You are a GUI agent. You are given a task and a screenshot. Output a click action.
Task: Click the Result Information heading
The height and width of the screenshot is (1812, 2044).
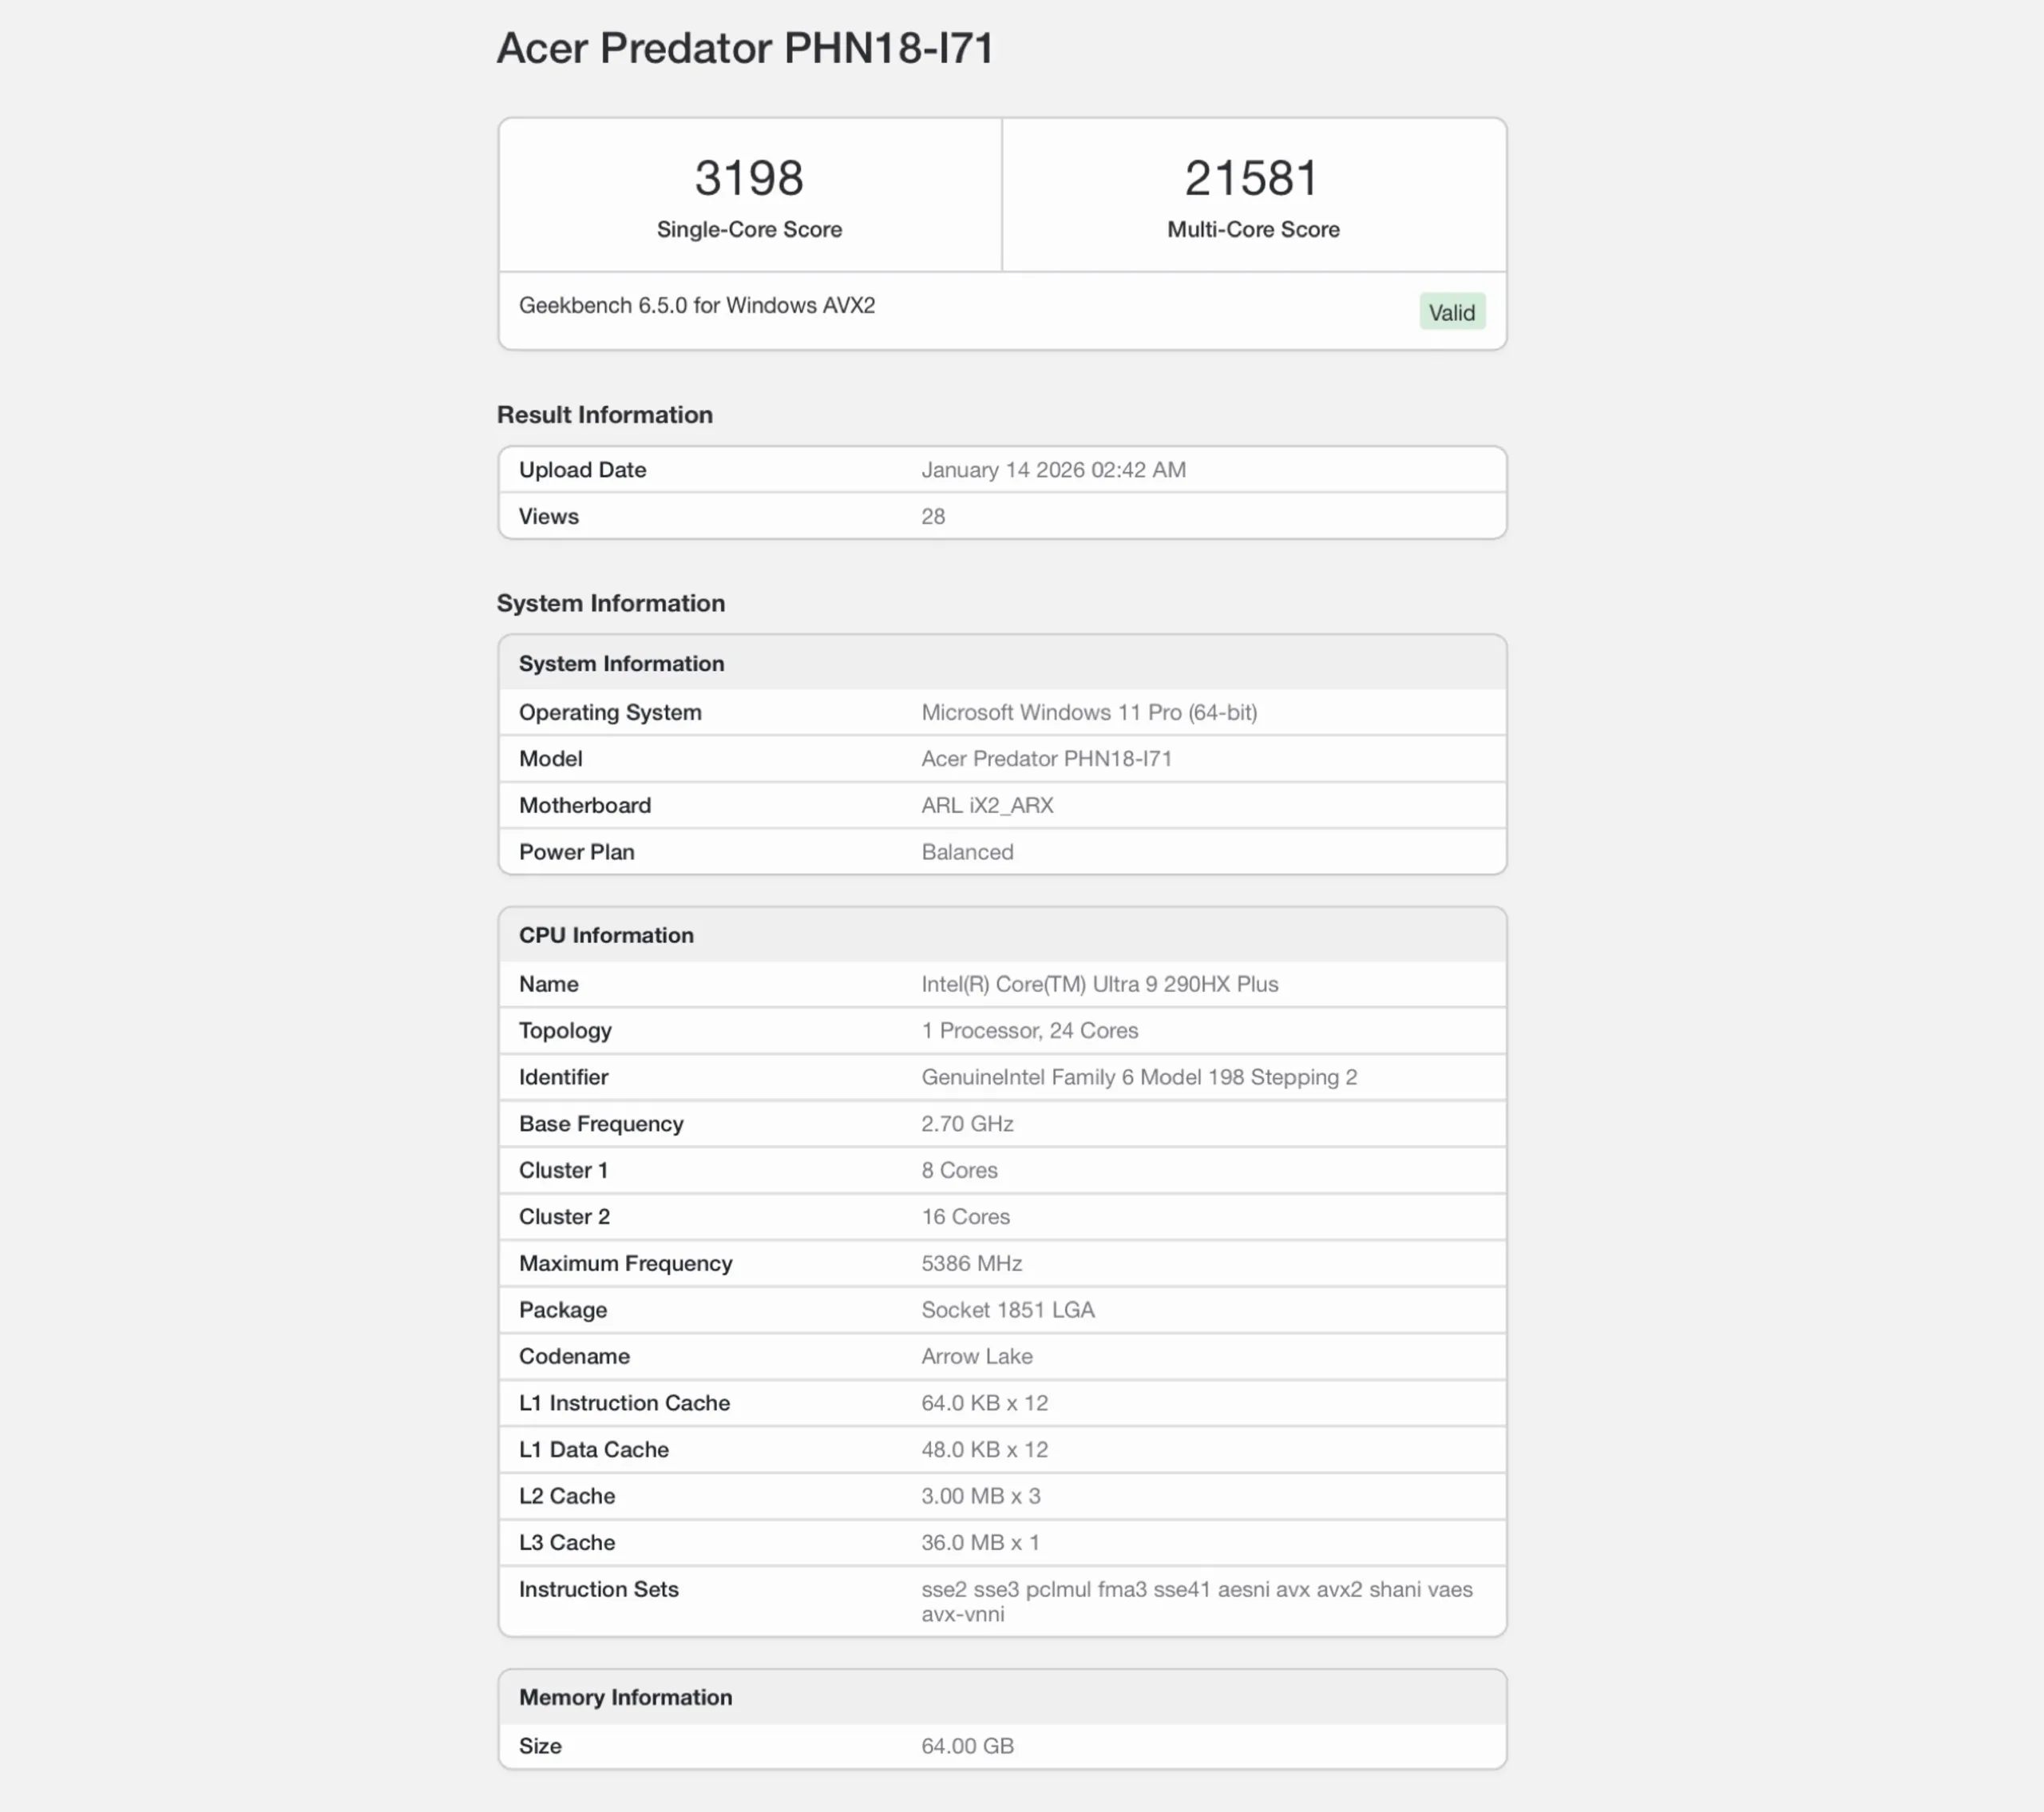tap(604, 415)
